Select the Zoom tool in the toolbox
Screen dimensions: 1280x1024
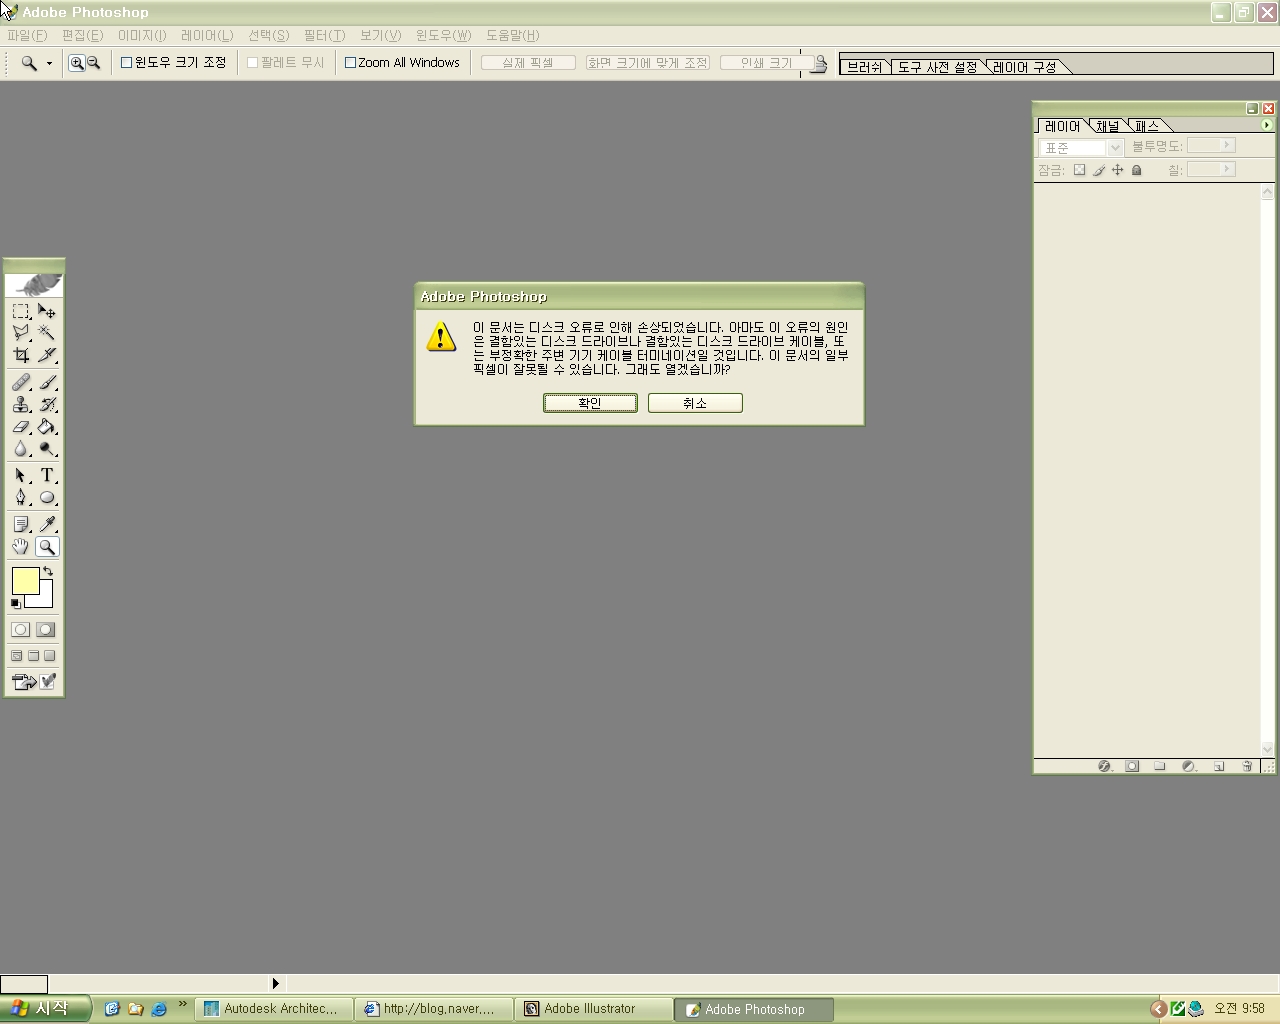(x=47, y=547)
